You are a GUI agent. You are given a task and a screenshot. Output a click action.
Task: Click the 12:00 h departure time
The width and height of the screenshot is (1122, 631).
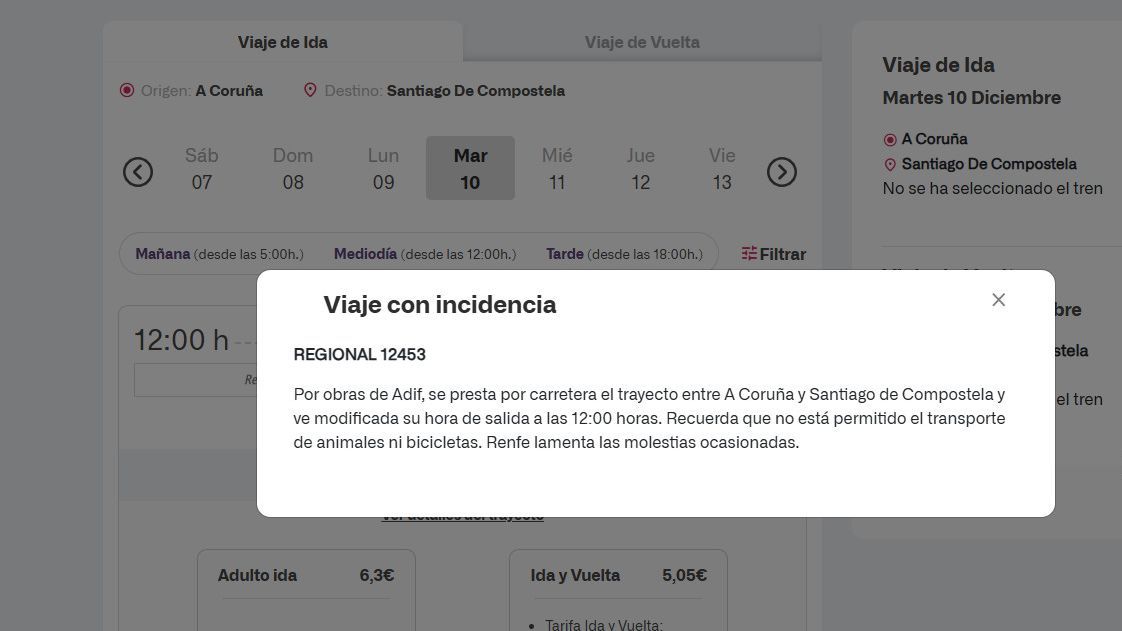[x=182, y=340]
